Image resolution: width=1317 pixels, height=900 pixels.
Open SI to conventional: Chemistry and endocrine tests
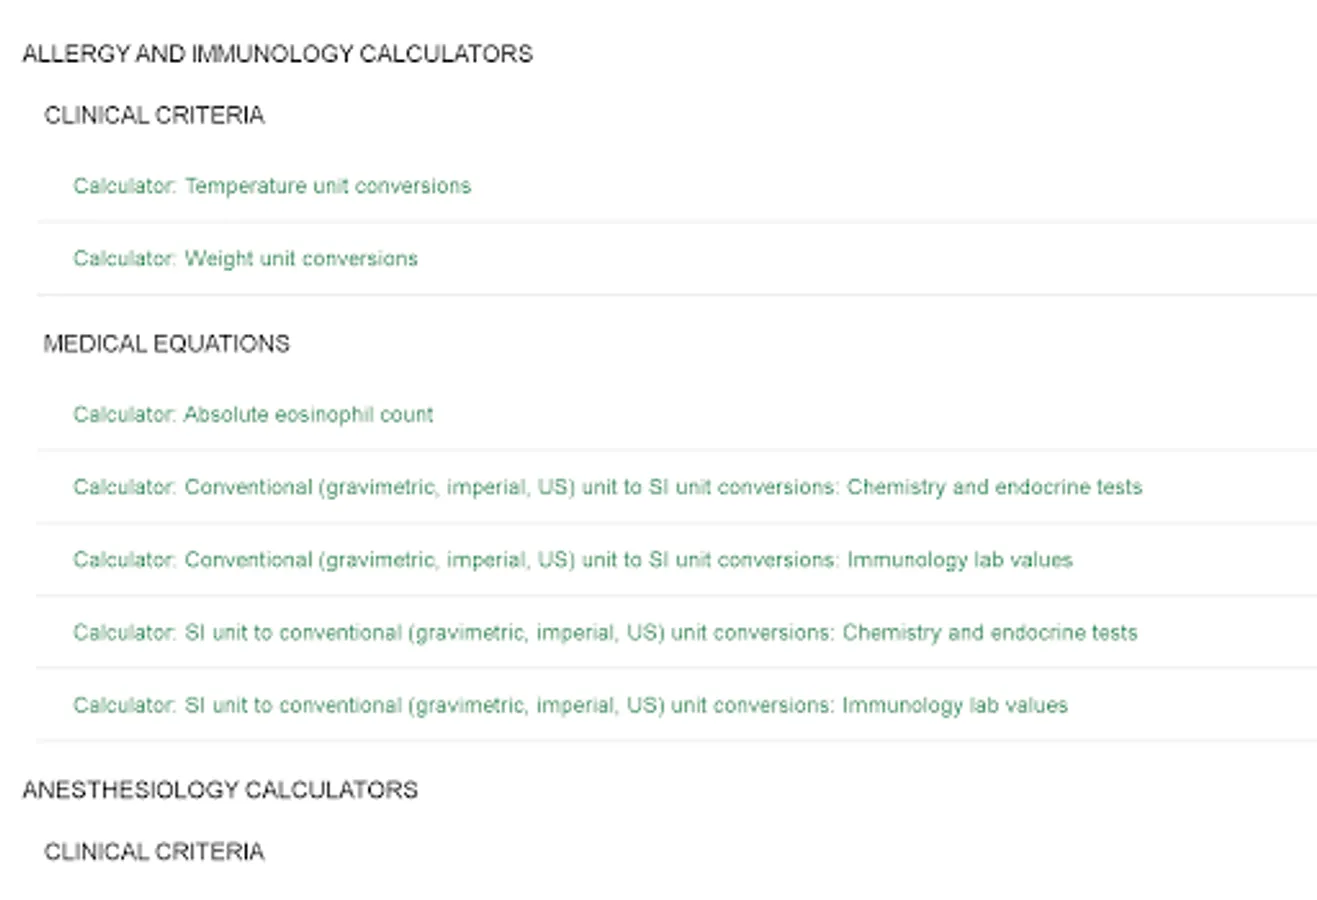point(605,633)
